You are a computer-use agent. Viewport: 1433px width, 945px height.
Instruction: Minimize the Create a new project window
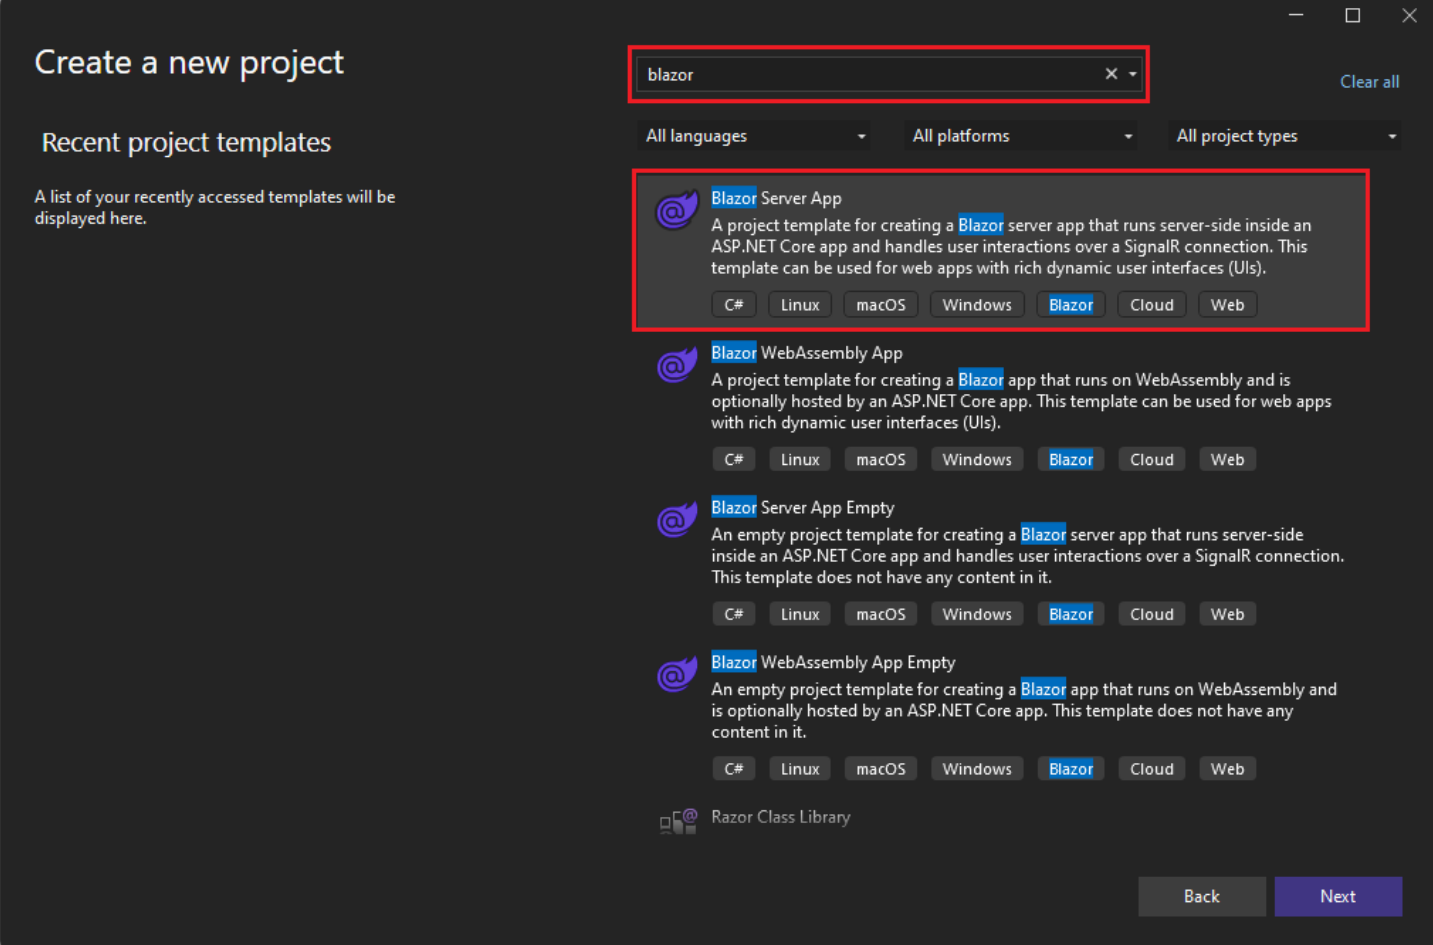pyautogui.click(x=1296, y=15)
